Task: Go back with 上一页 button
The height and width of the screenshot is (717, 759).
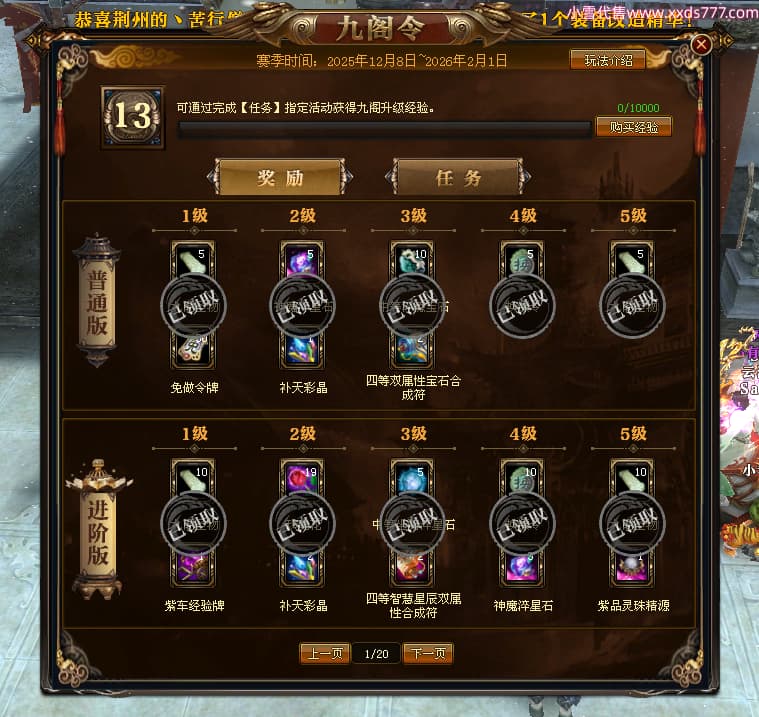Action: pyautogui.click(x=325, y=654)
